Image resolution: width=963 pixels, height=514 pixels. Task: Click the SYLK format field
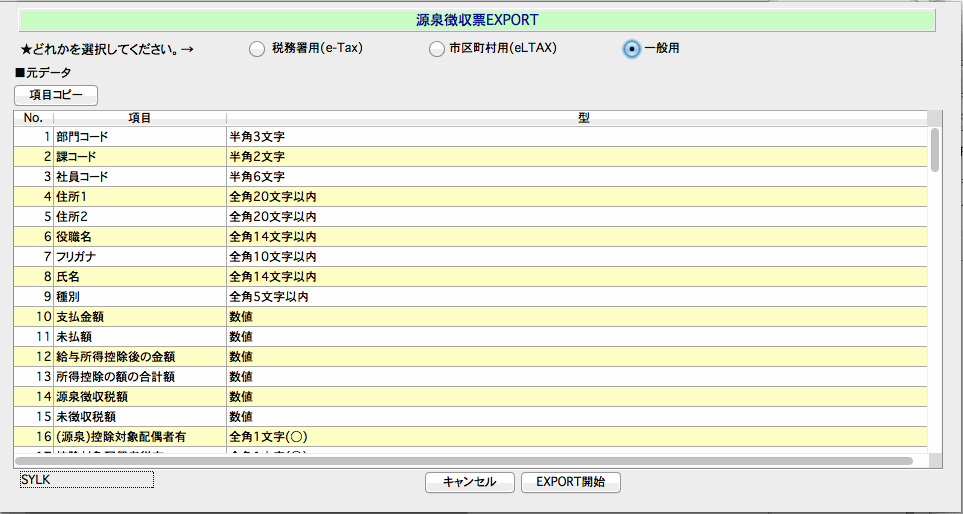pos(87,480)
